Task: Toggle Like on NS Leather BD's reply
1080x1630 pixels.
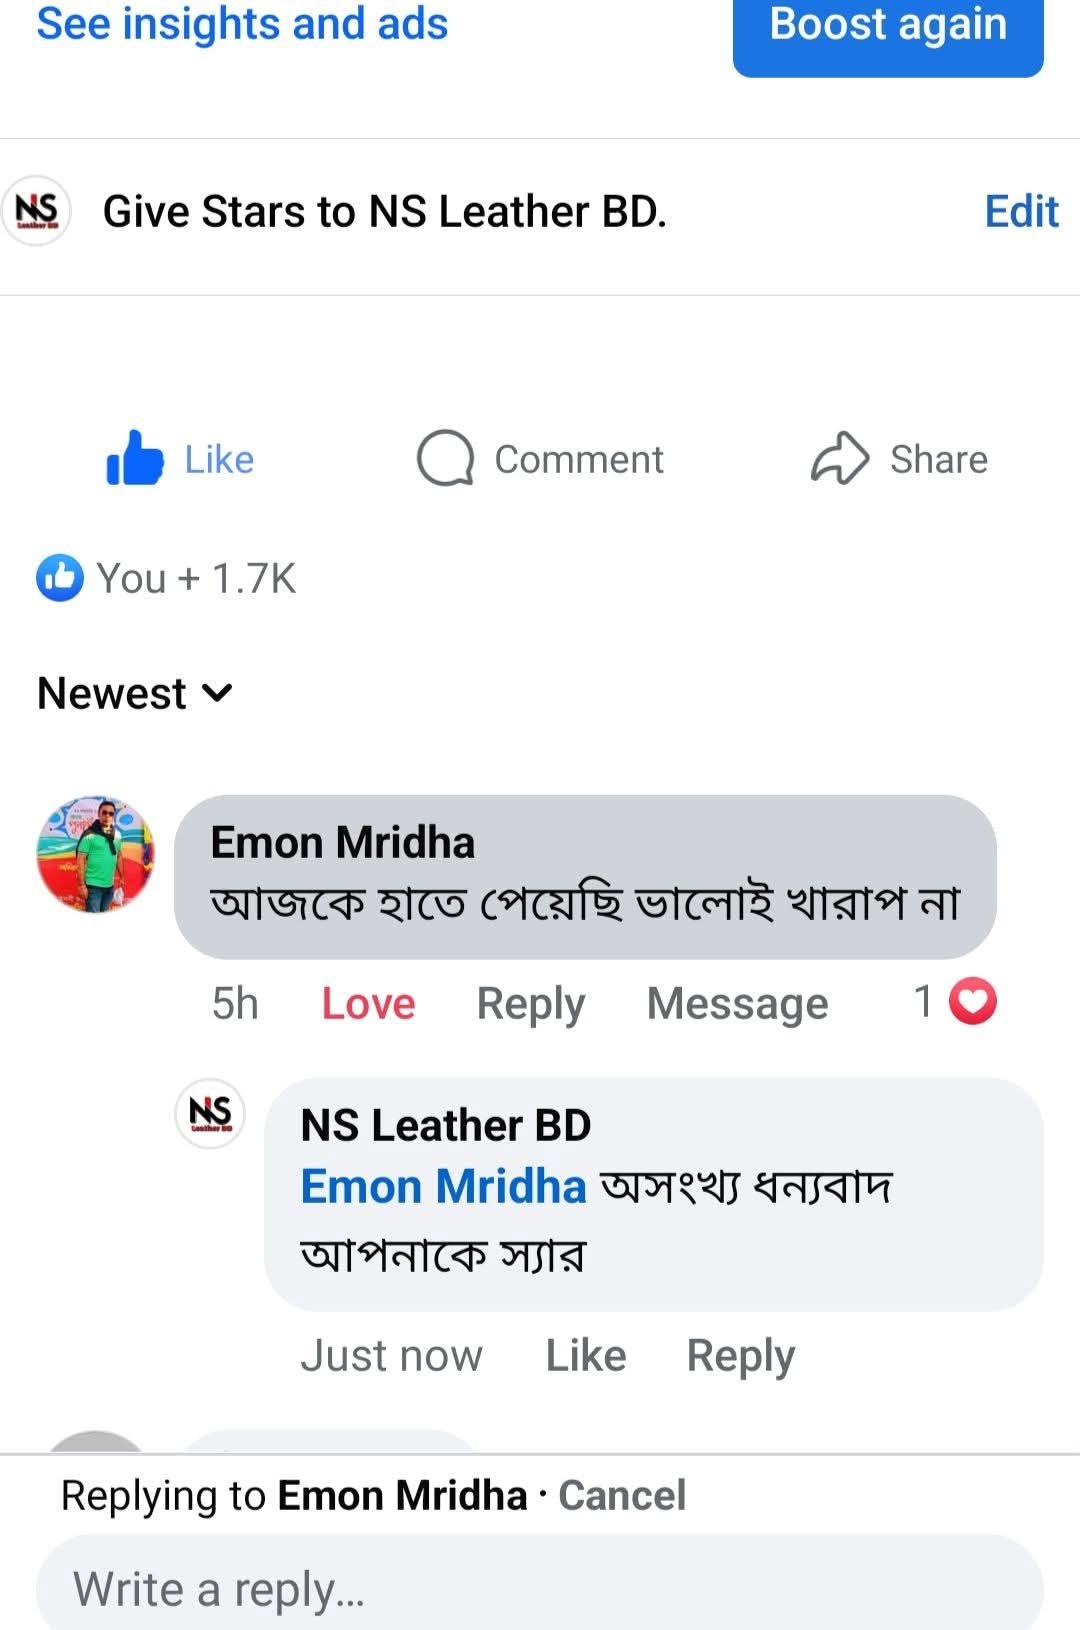Action: tap(585, 1356)
